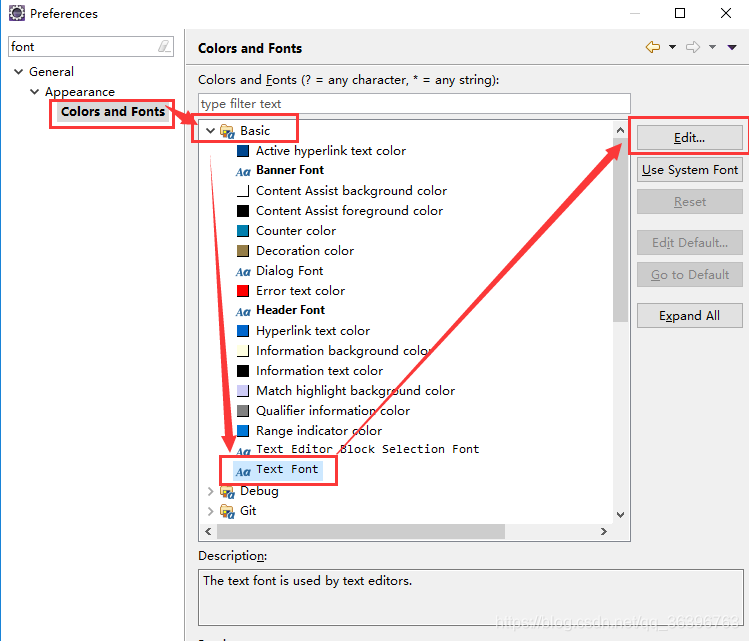Viewport: 749px width, 641px height.
Task: Expand the Git category
Action: point(210,511)
